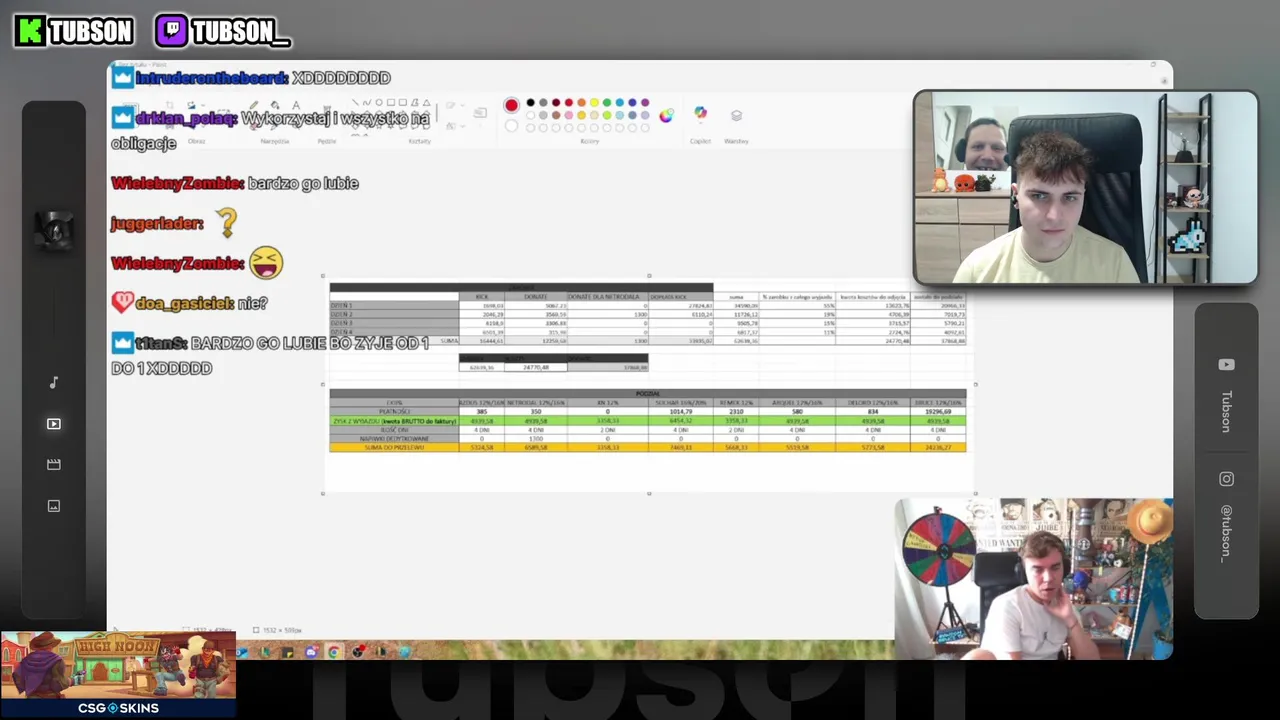
Task: Click username juggerlader in chat
Action: [x=157, y=223]
